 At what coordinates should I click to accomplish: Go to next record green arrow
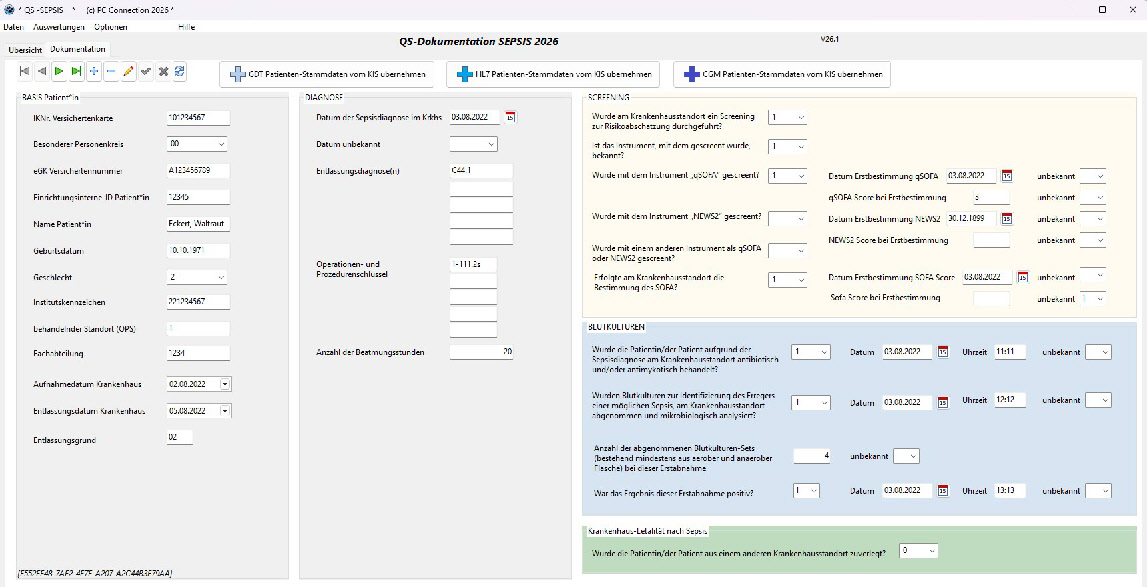click(x=59, y=71)
